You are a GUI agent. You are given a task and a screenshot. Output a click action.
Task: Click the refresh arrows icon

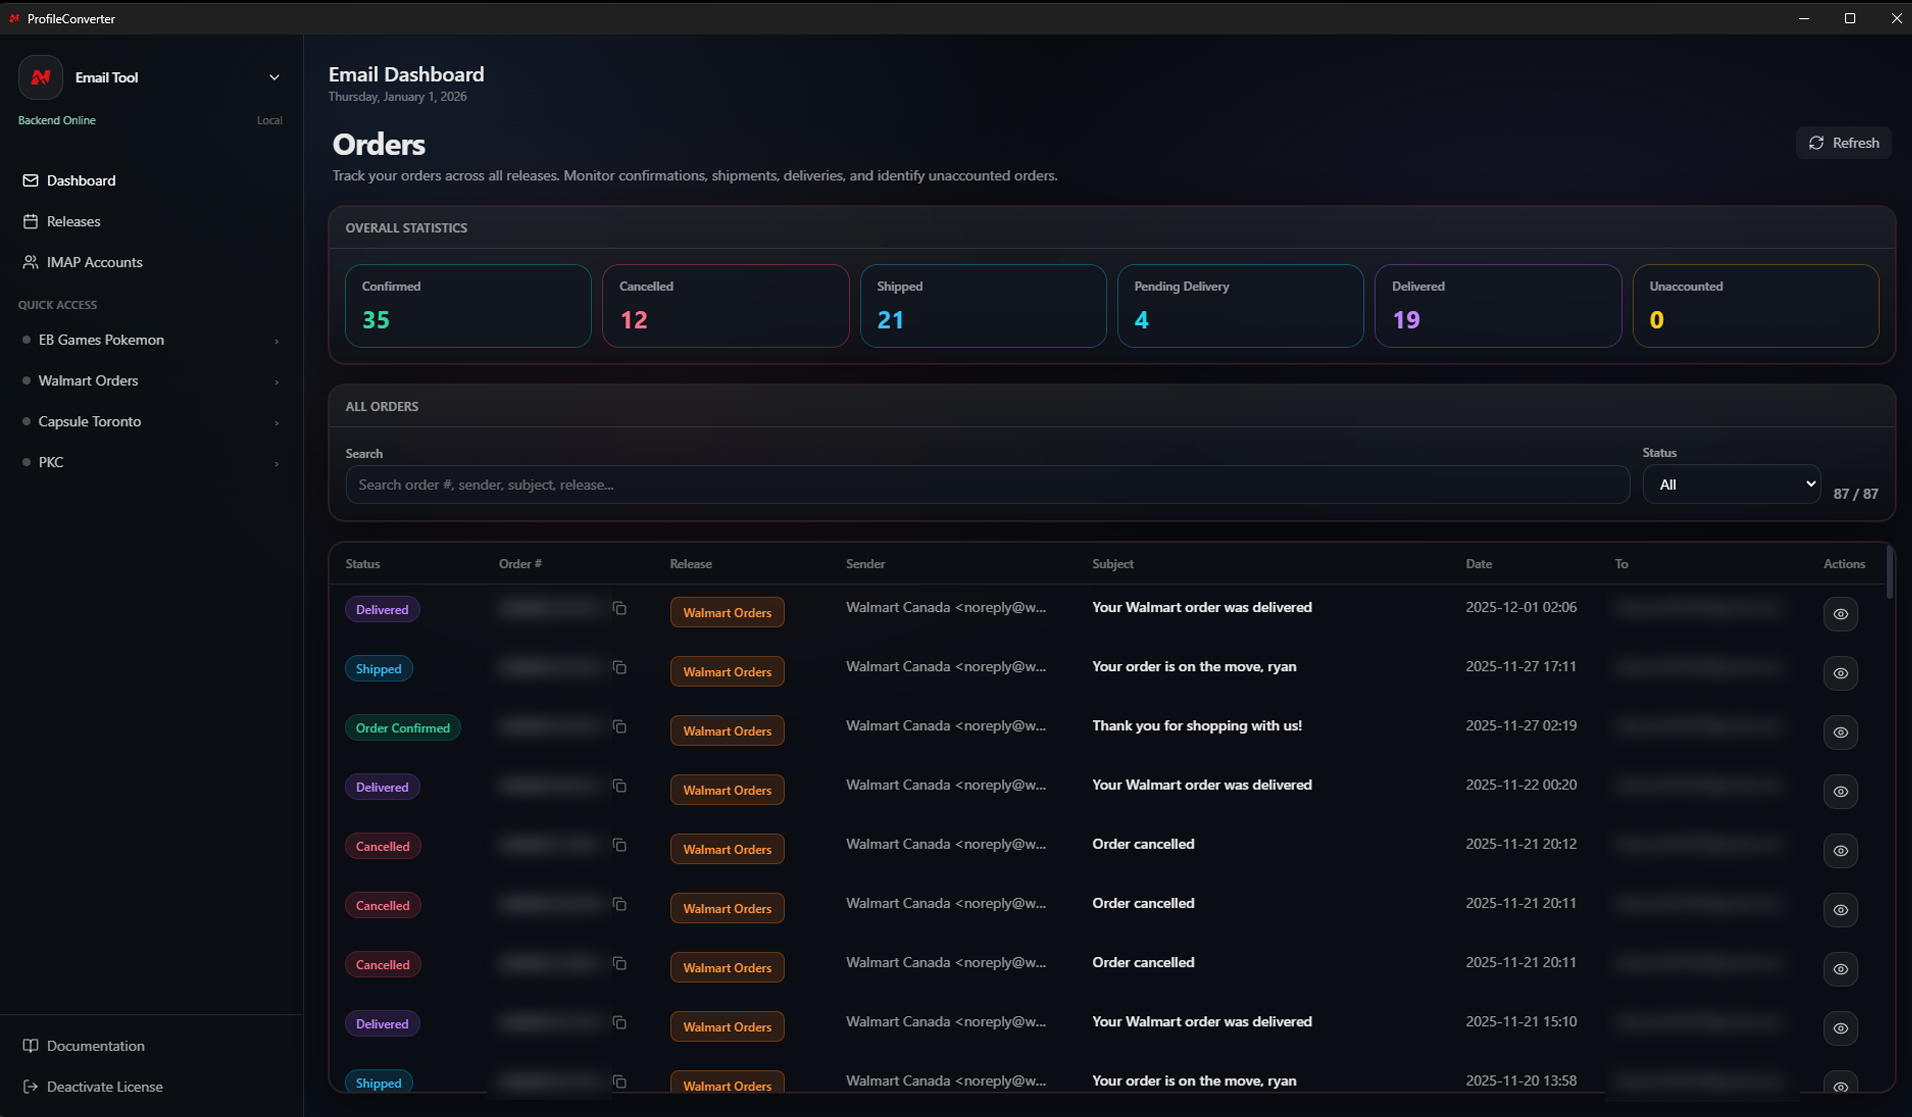coord(1817,142)
